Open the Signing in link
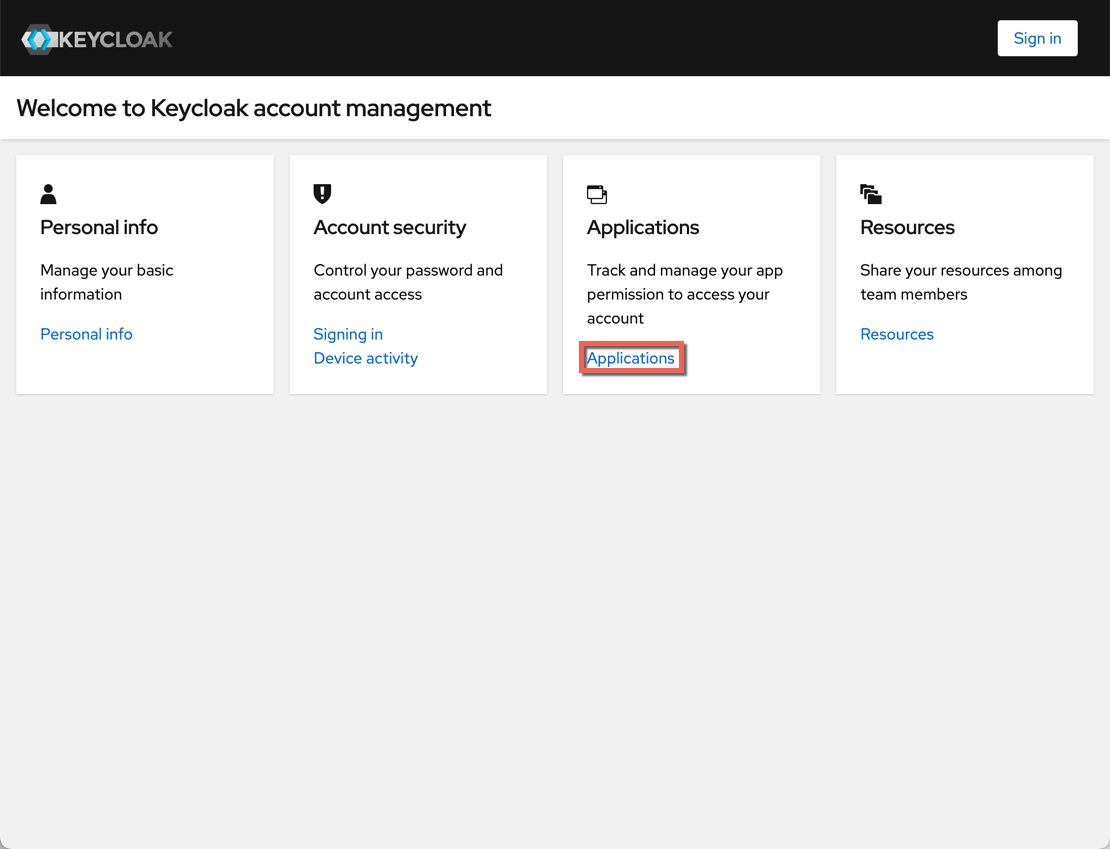 (348, 334)
